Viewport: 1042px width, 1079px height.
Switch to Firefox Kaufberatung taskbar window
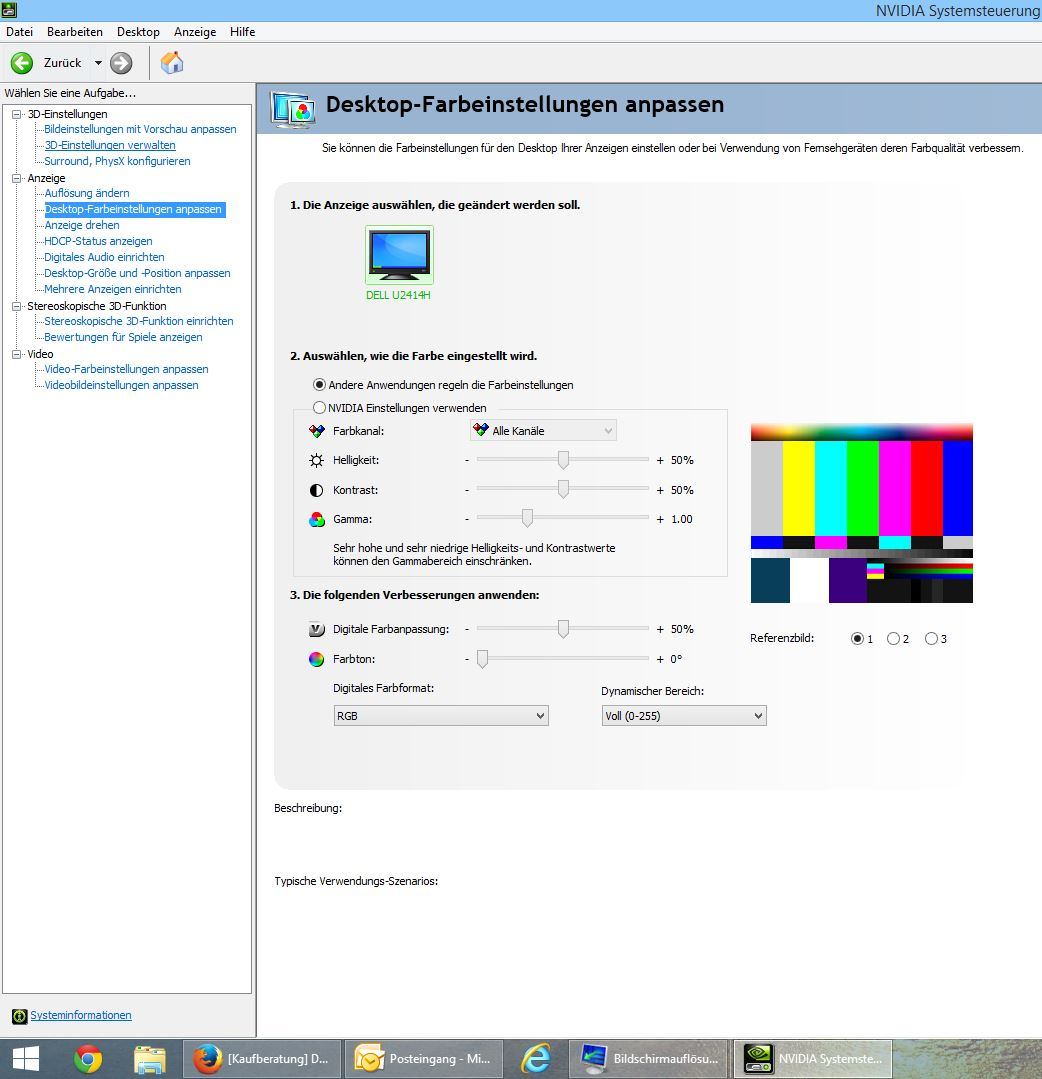(x=260, y=1059)
